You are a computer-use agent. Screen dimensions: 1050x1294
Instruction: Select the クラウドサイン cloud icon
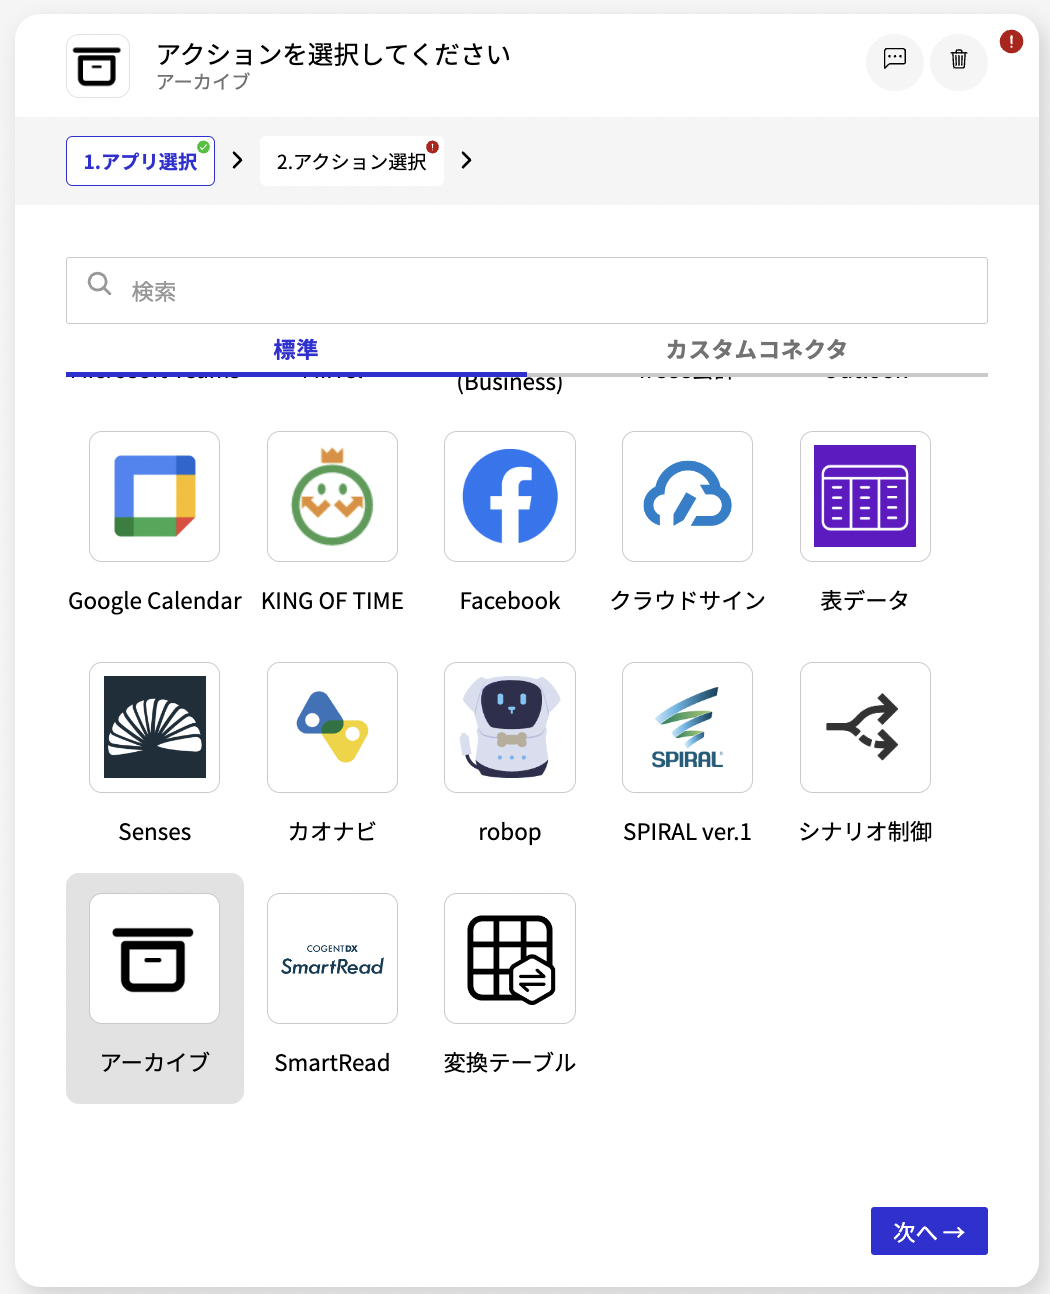pos(687,496)
